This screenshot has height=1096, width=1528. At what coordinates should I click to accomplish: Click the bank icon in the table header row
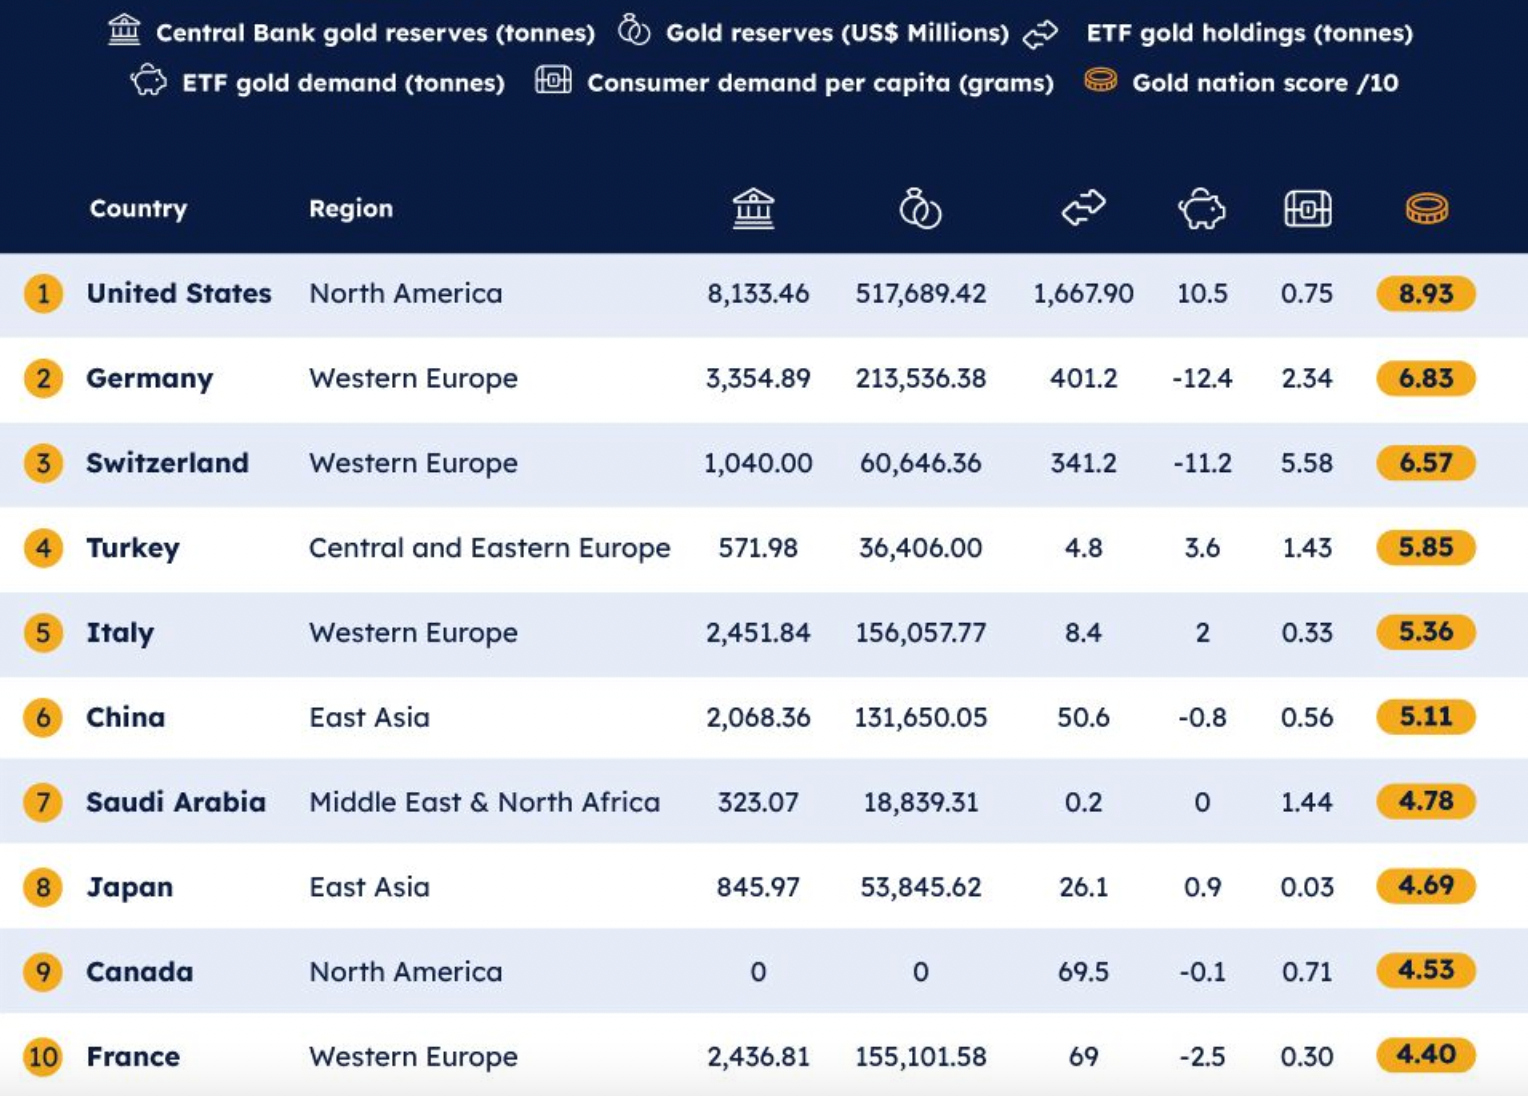click(753, 209)
